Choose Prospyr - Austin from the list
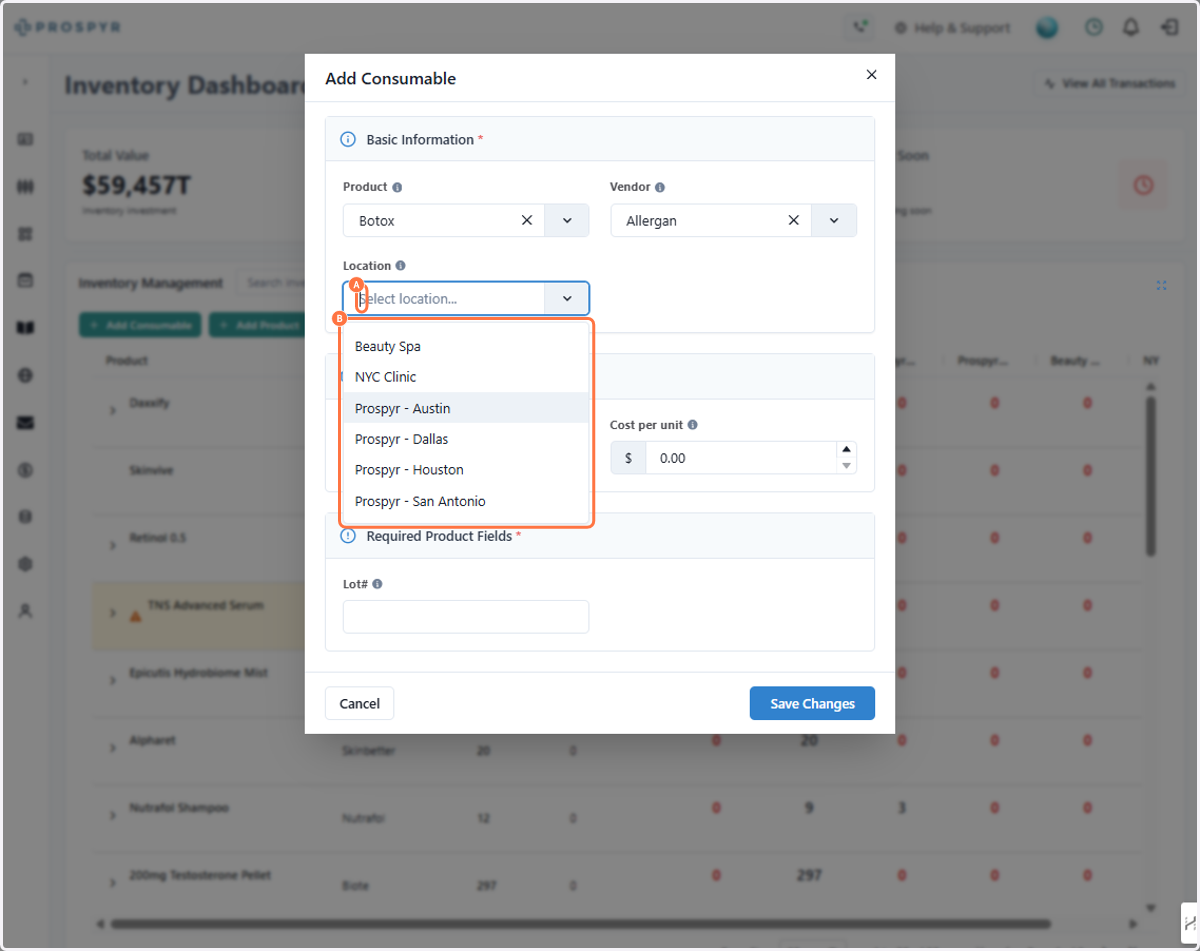 466,408
